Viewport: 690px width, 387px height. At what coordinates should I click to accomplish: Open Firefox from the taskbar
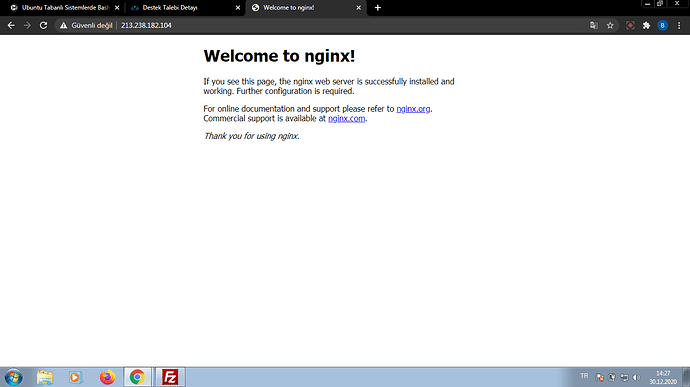(107, 377)
